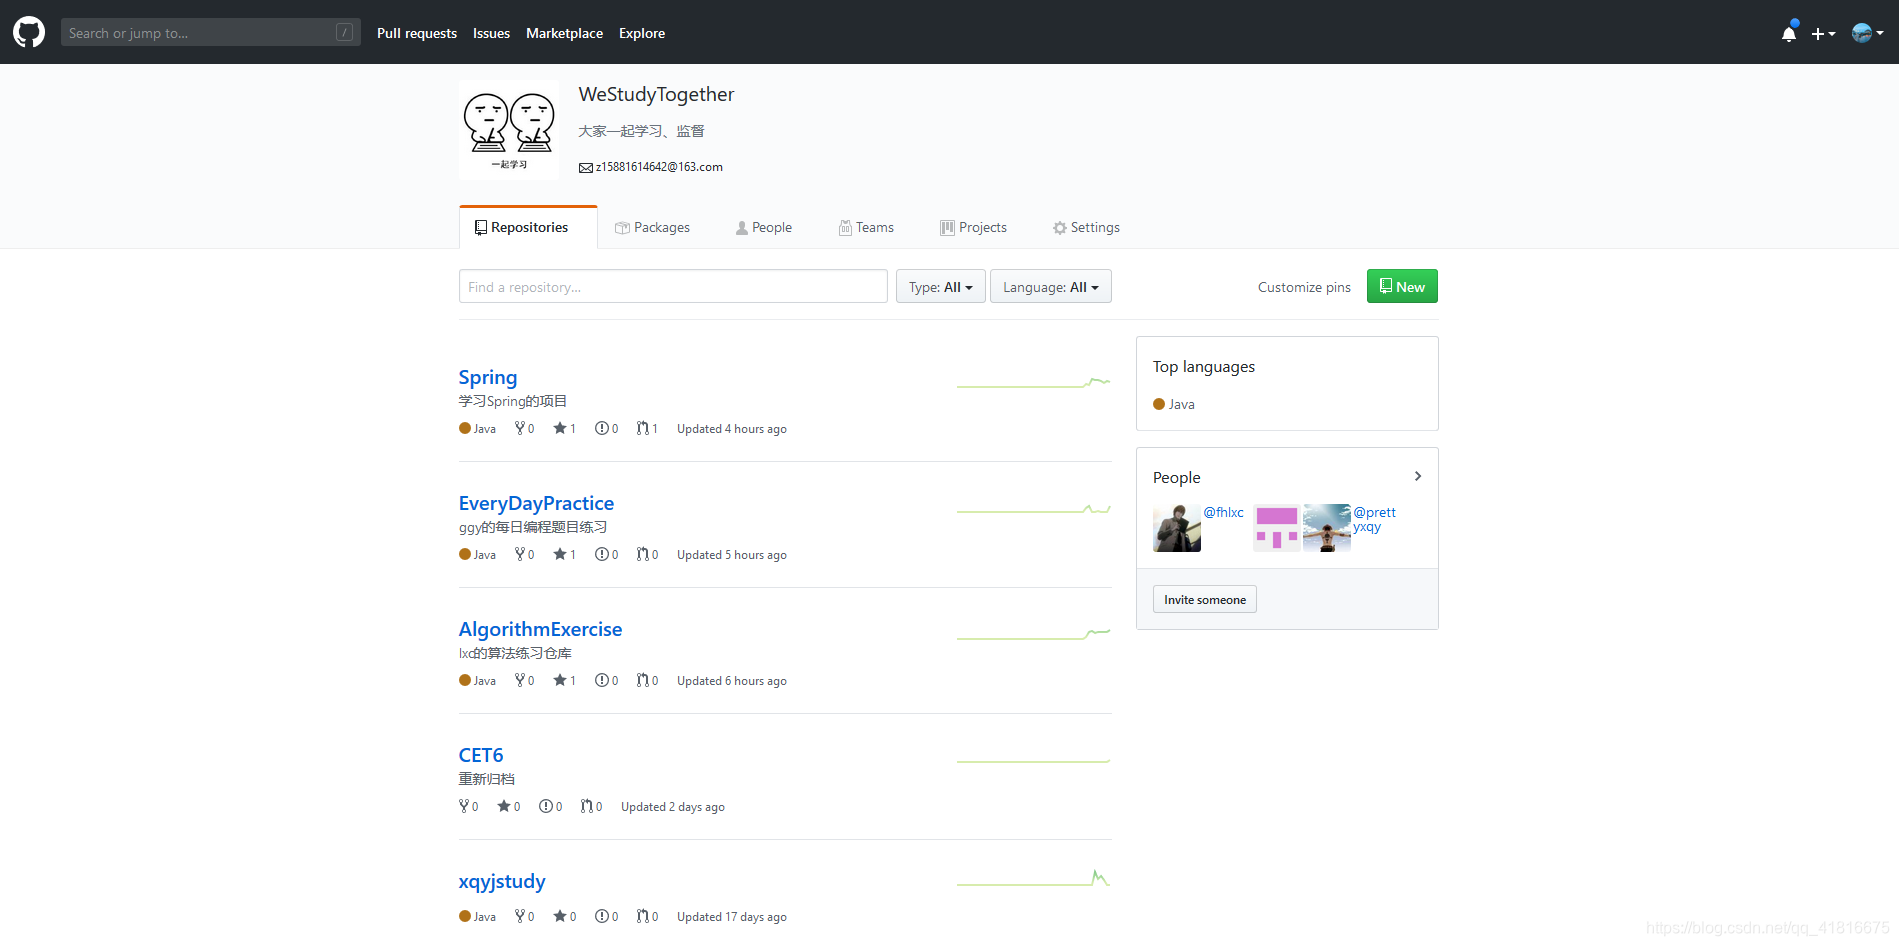This screenshot has height=946, width=1899.
Task: Click the star count for Spring
Action: tap(565, 428)
